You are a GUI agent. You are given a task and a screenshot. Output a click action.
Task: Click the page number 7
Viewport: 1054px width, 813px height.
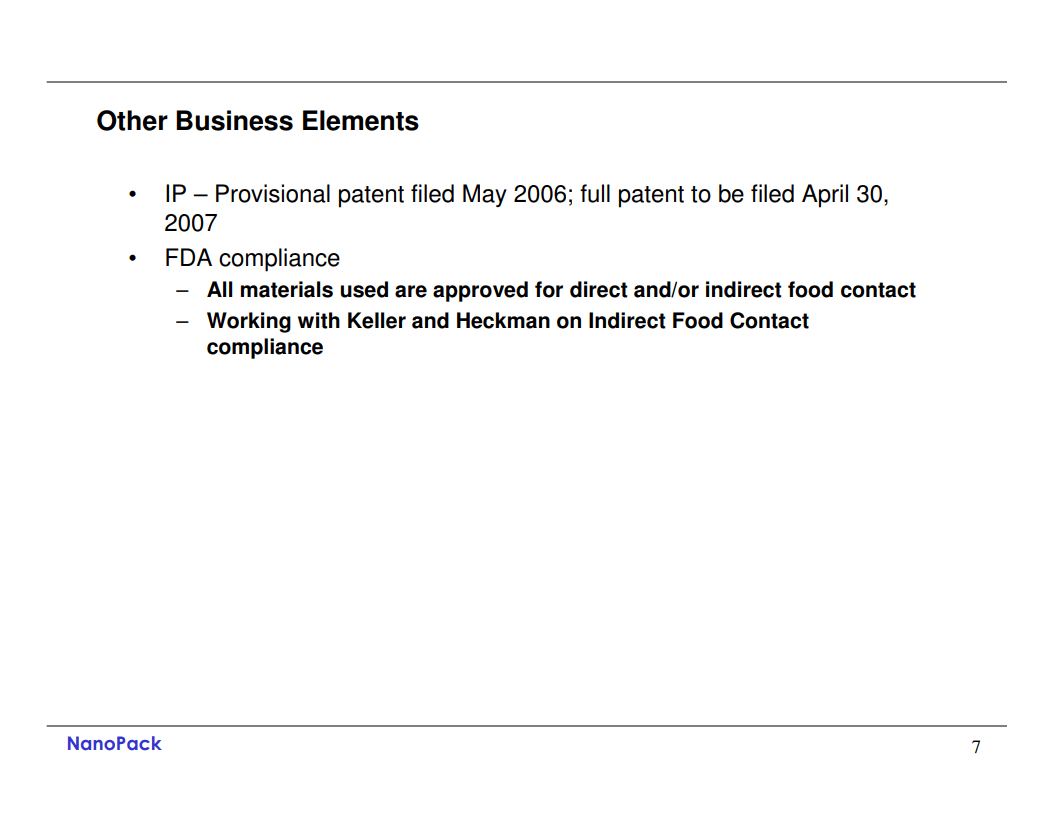[976, 747]
